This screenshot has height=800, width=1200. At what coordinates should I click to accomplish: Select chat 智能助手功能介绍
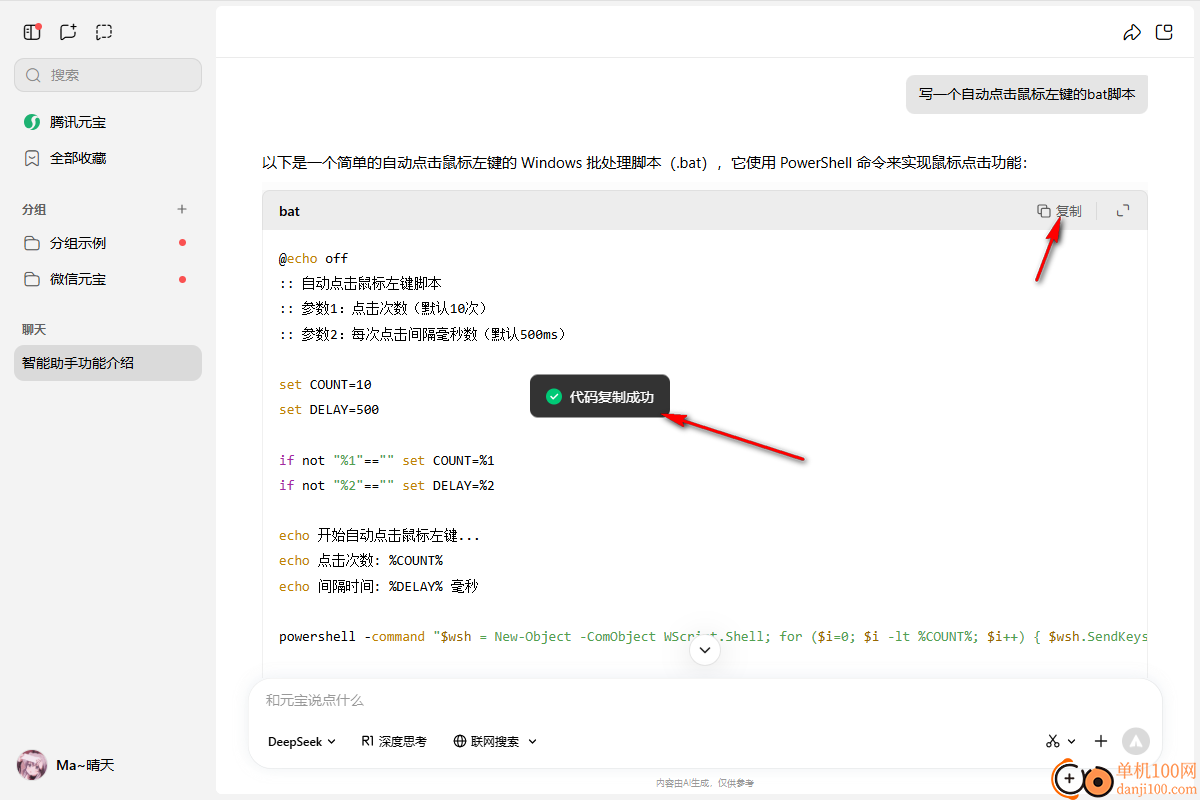point(108,363)
